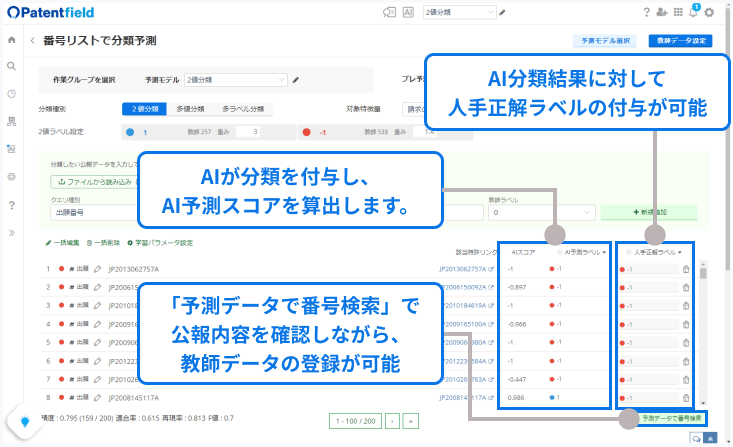The width and height of the screenshot is (733, 447).
Task: Click the blue label 1 color dot
Action: click(130, 132)
